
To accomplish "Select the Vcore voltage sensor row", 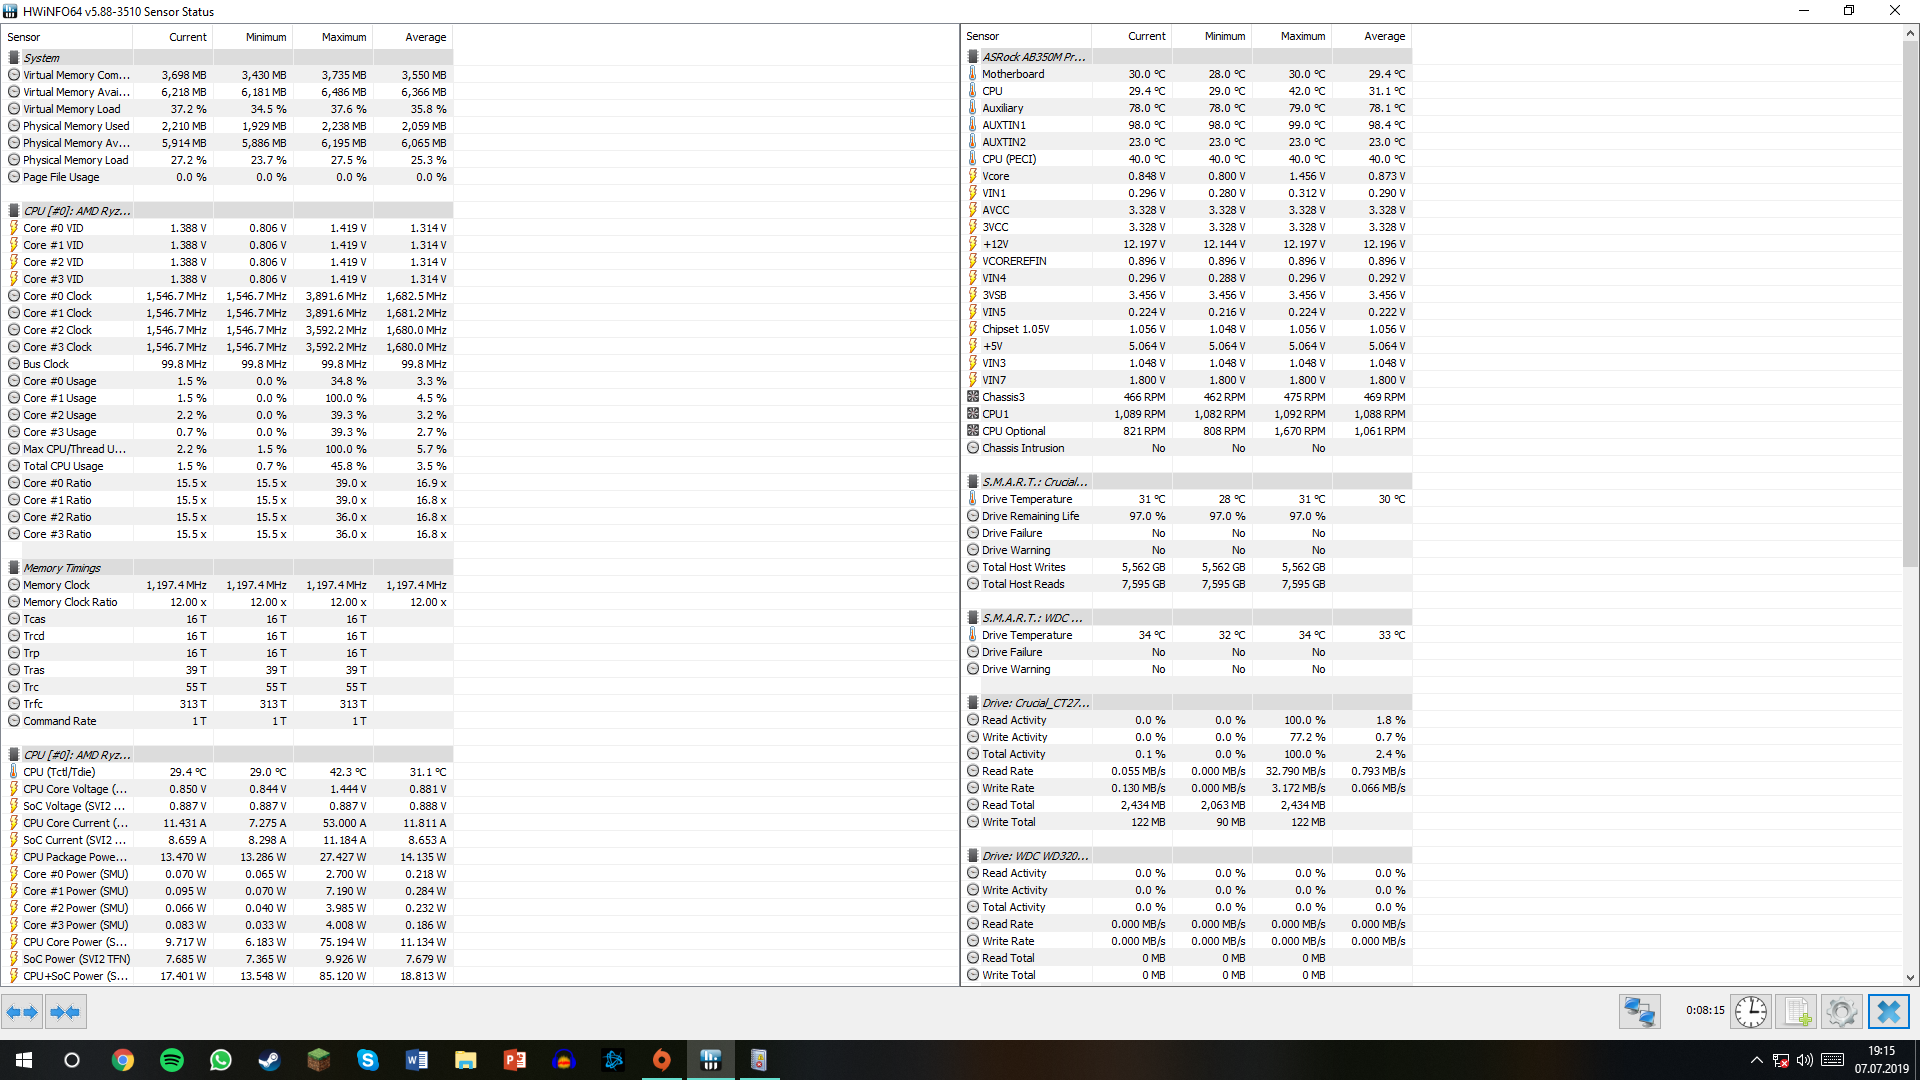I will click(x=995, y=176).
